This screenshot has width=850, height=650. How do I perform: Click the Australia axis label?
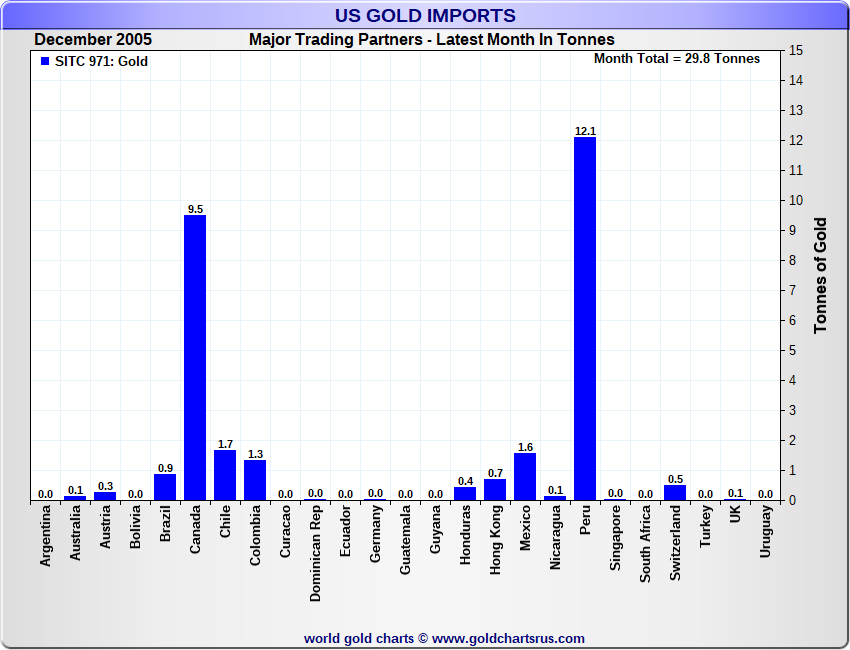coord(75,533)
